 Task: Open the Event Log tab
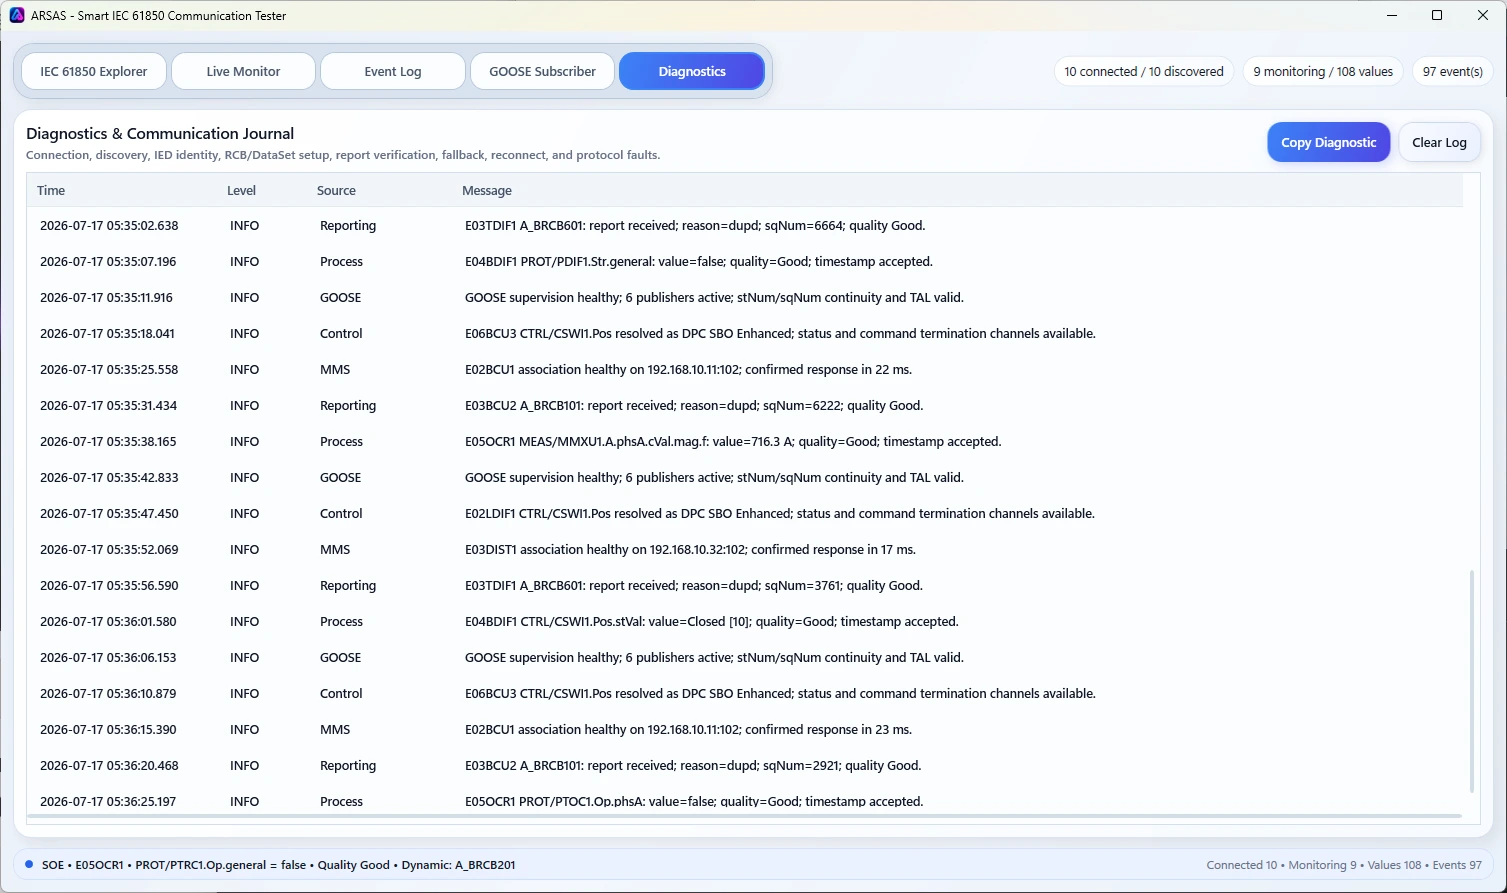point(392,71)
